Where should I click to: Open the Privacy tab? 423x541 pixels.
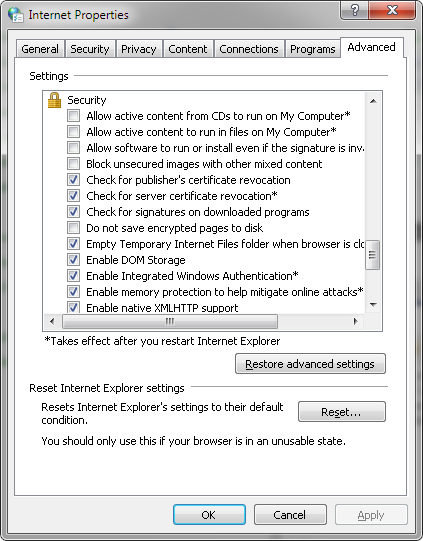pyautogui.click(x=139, y=49)
